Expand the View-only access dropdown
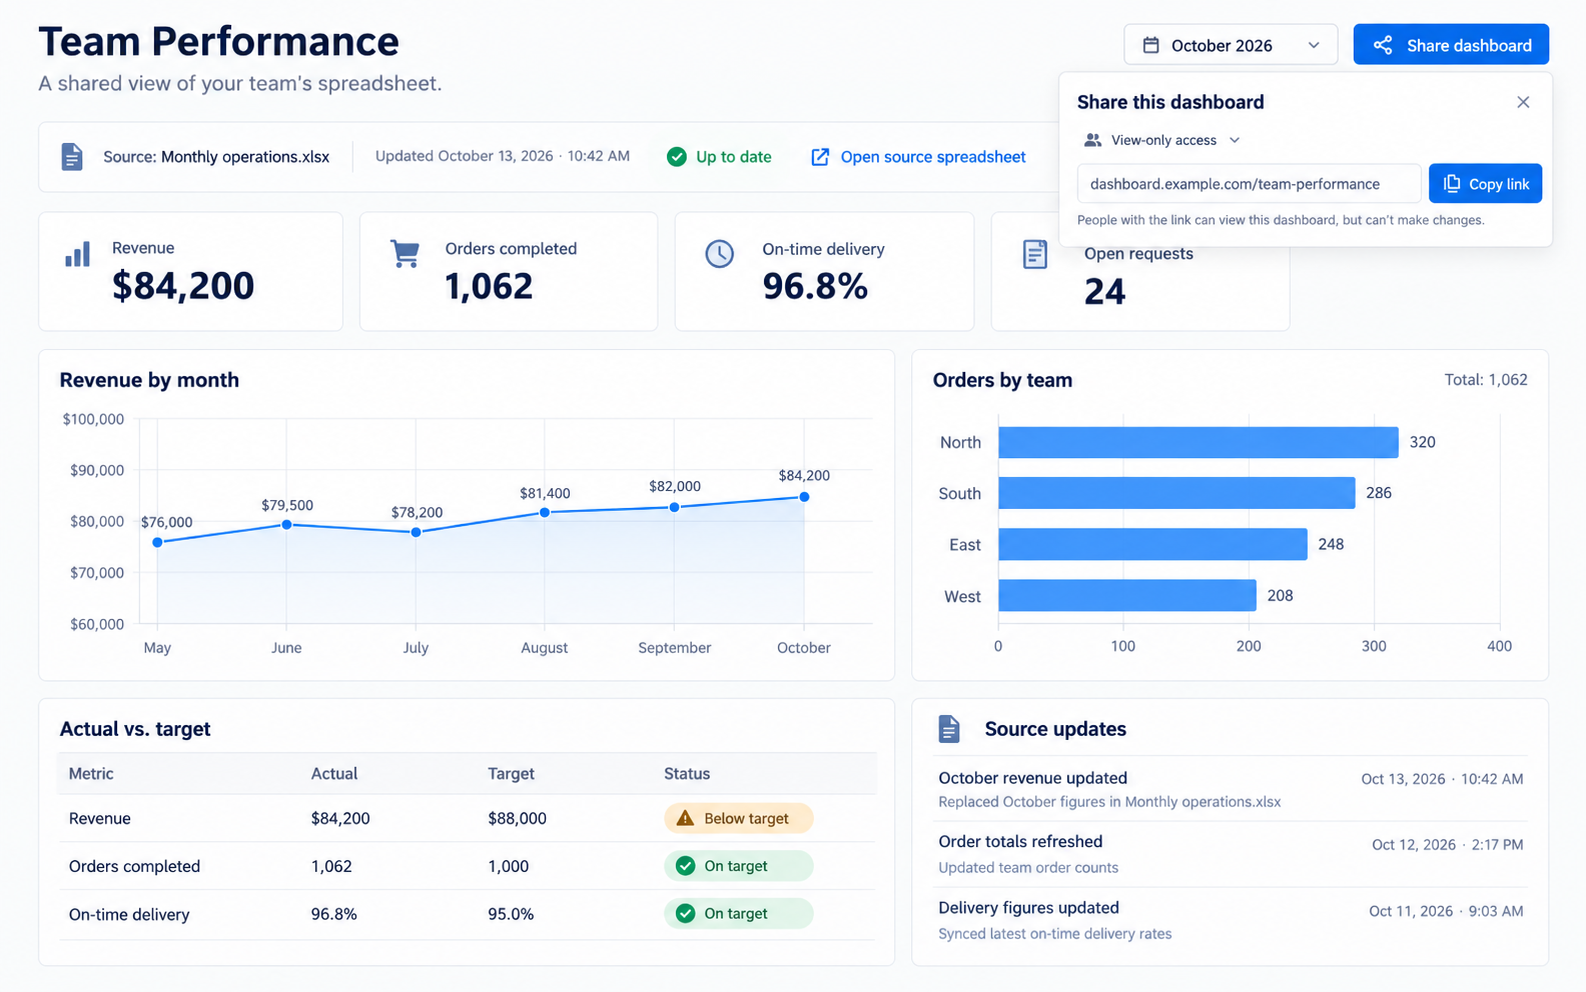Image resolution: width=1586 pixels, height=992 pixels. (1163, 140)
